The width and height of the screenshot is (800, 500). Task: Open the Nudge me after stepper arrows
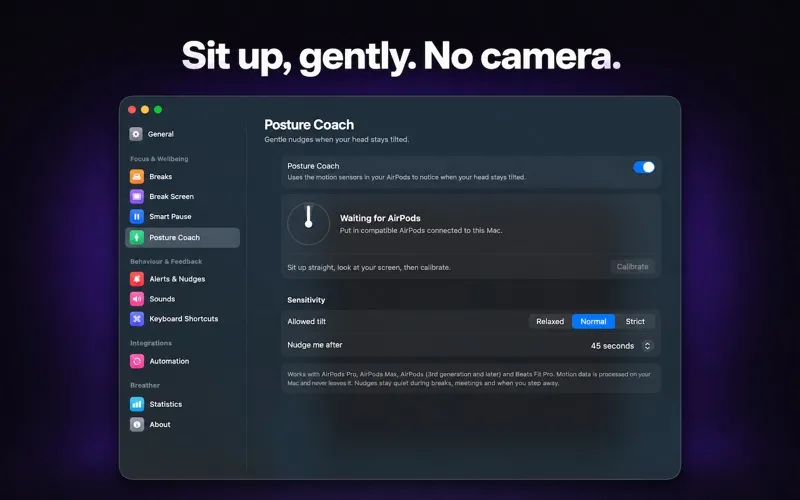click(647, 346)
